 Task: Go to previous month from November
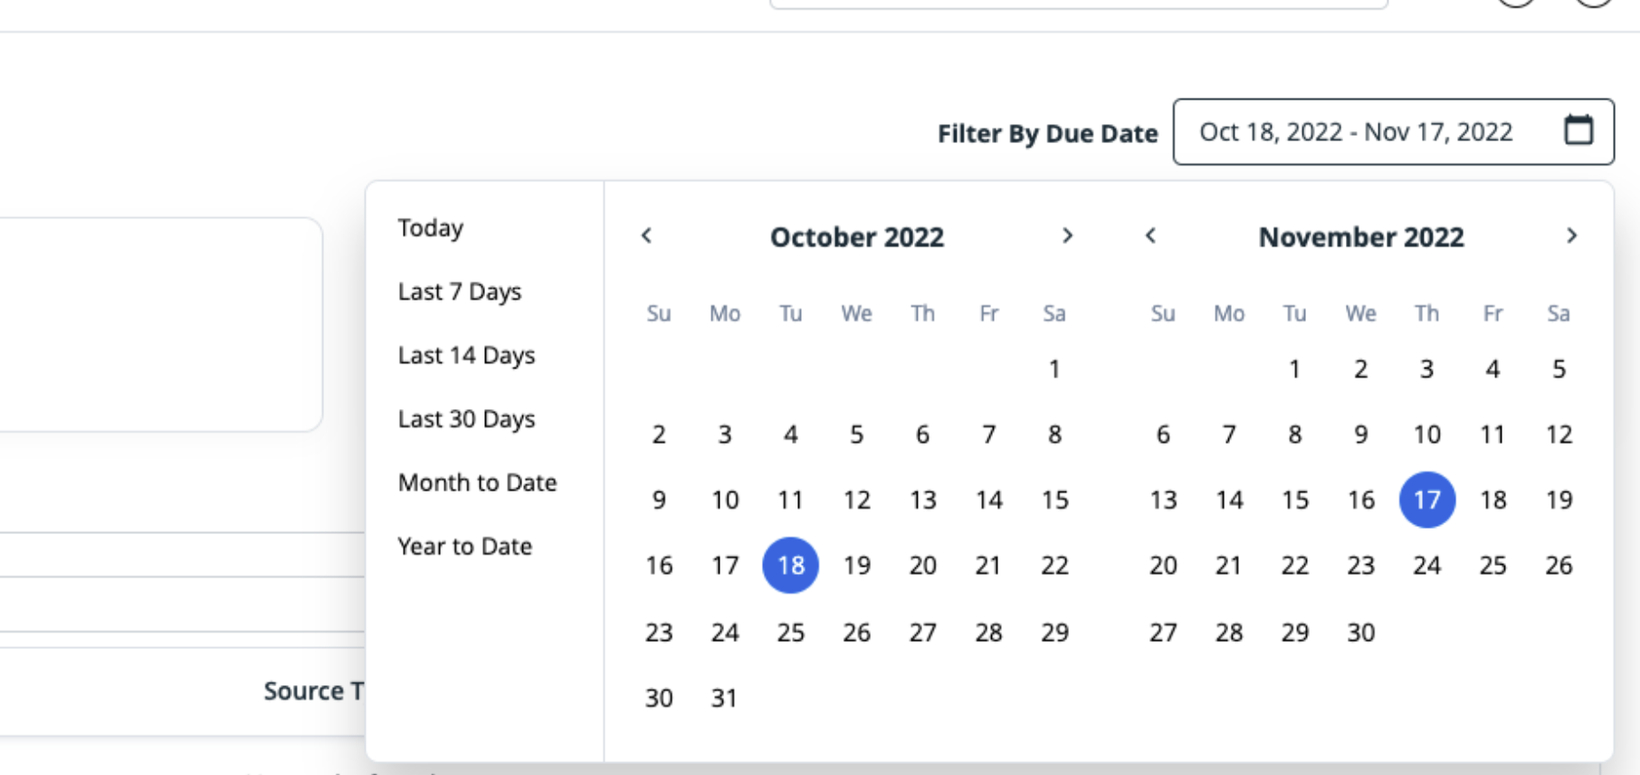tap(1151, 236)
